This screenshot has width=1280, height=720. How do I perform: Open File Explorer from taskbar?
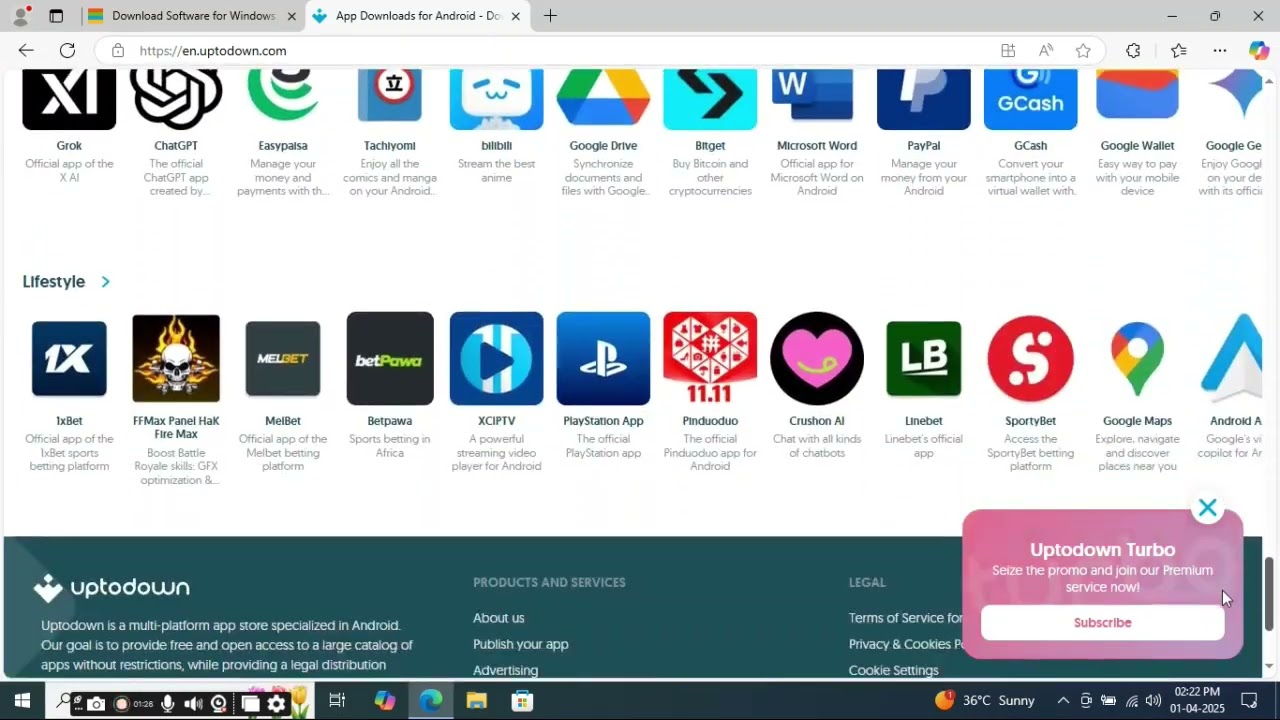476,701
